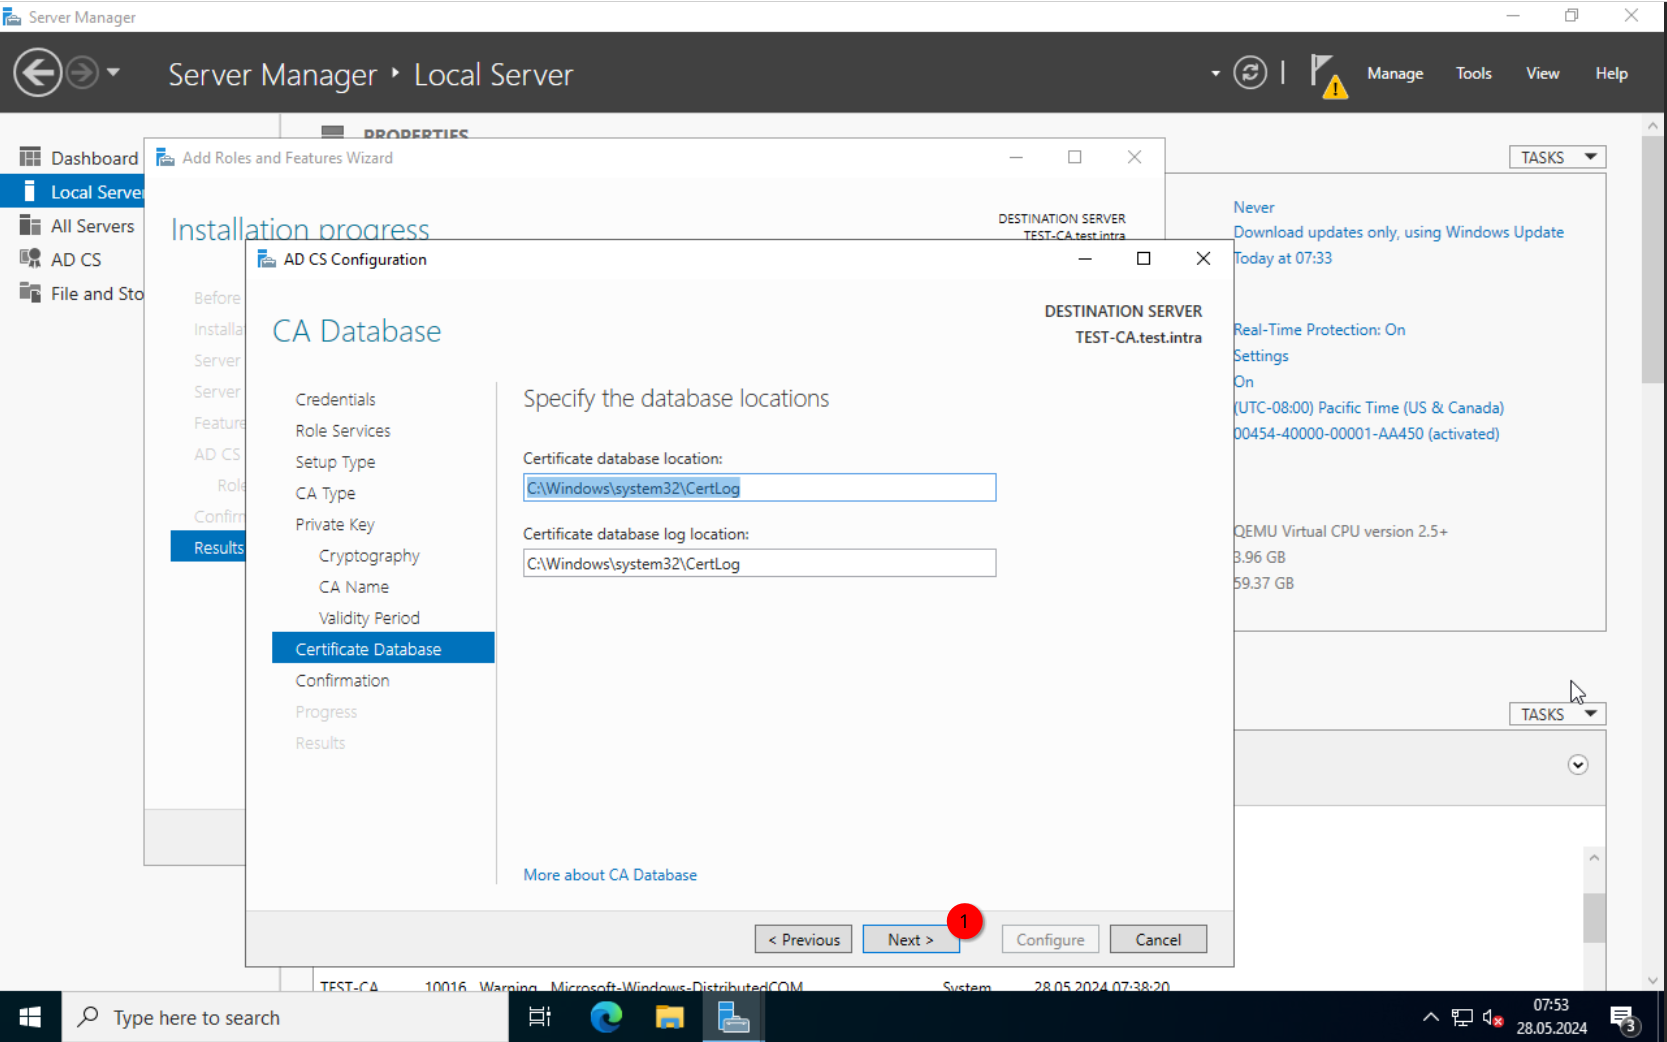Click the Pacific Time zone link

pos(1369,408)
